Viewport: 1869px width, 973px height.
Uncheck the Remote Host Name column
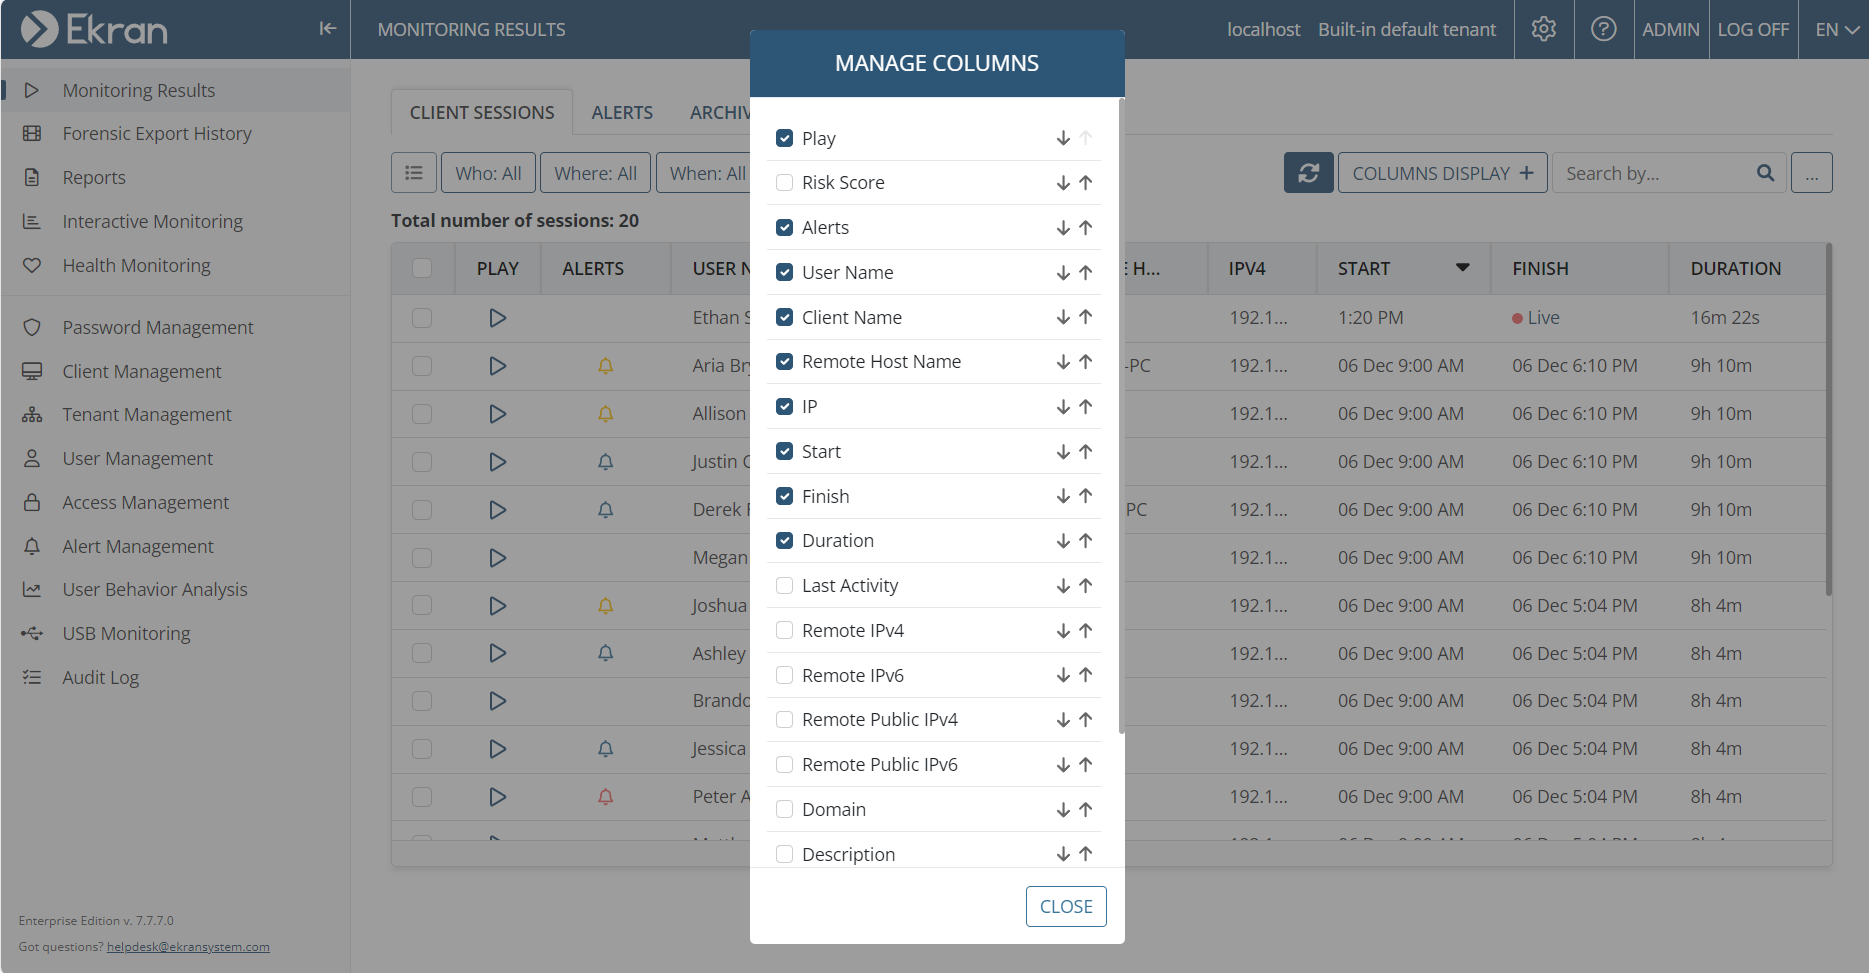[x=785, y=362]
